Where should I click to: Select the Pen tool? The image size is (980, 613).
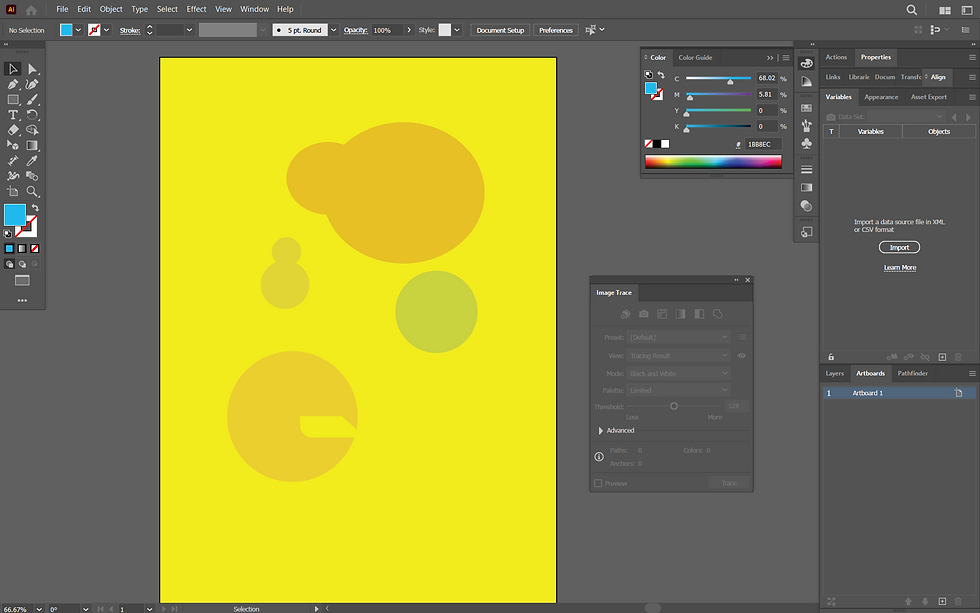coord(12,84)
